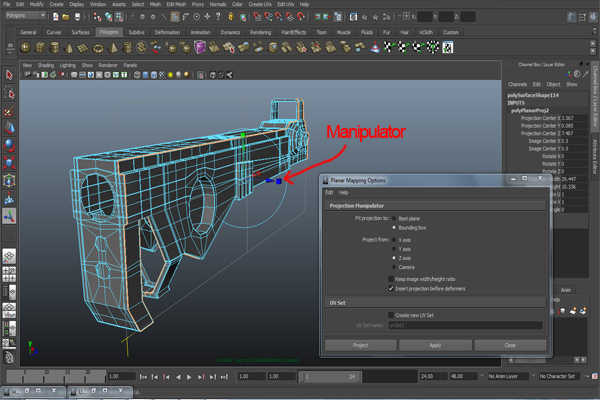The width and height of the screenshot is (600, 400).
Task: Switch to four view layout
Action: click(x=9, y=274)
